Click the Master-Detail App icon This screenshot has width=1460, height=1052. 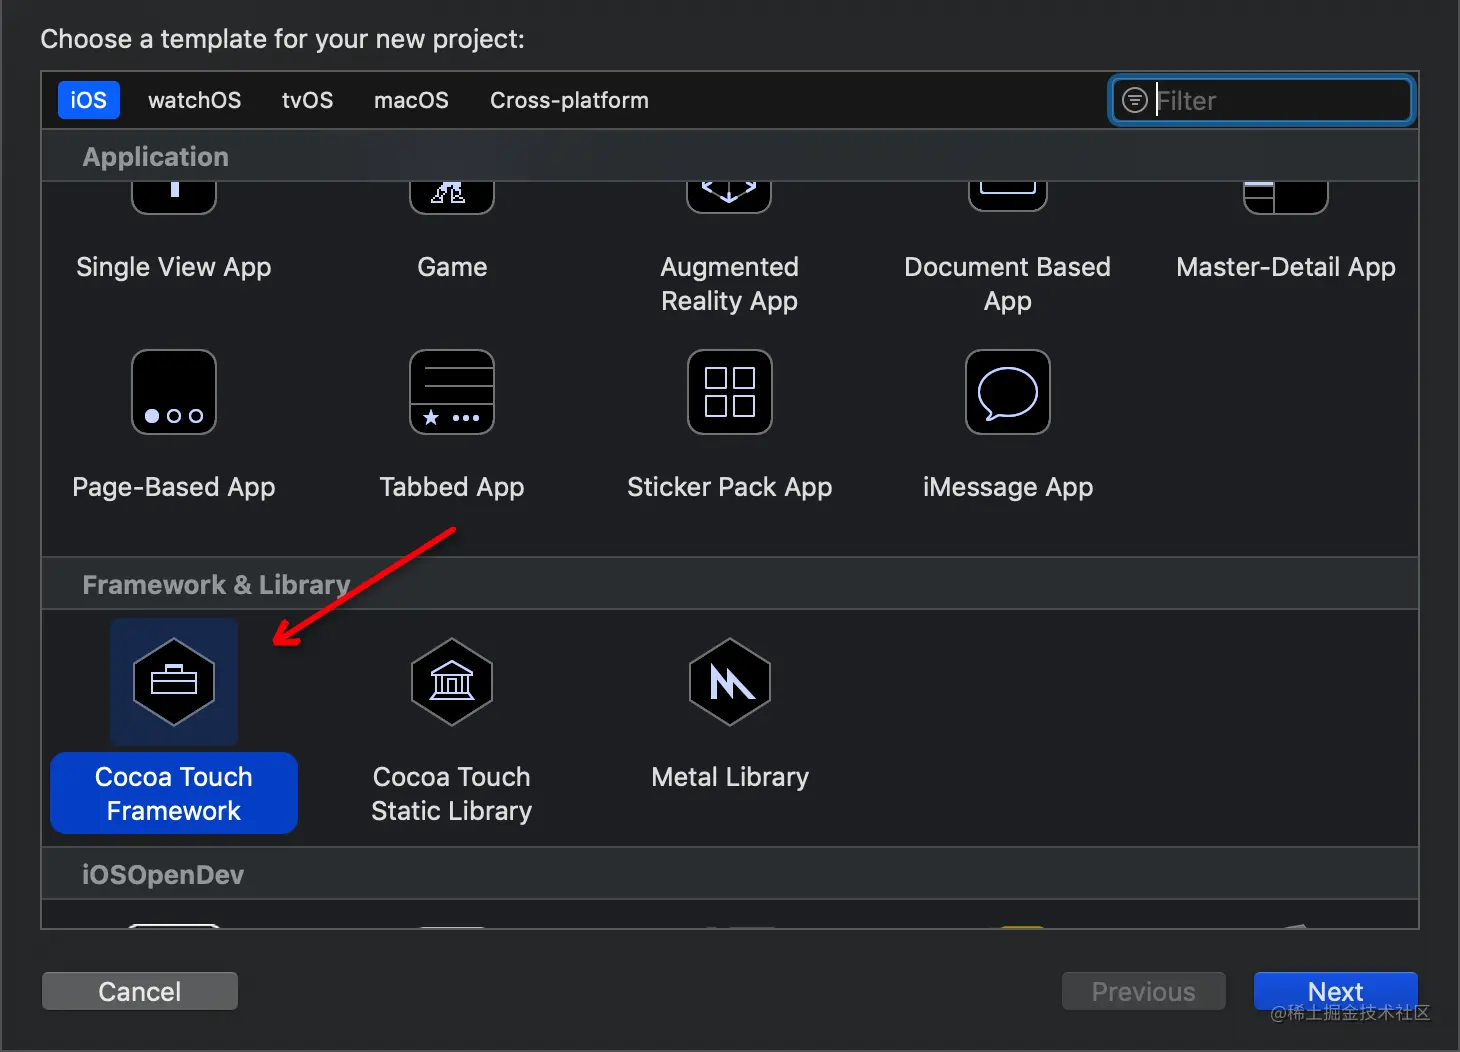tap(1286, 197)
